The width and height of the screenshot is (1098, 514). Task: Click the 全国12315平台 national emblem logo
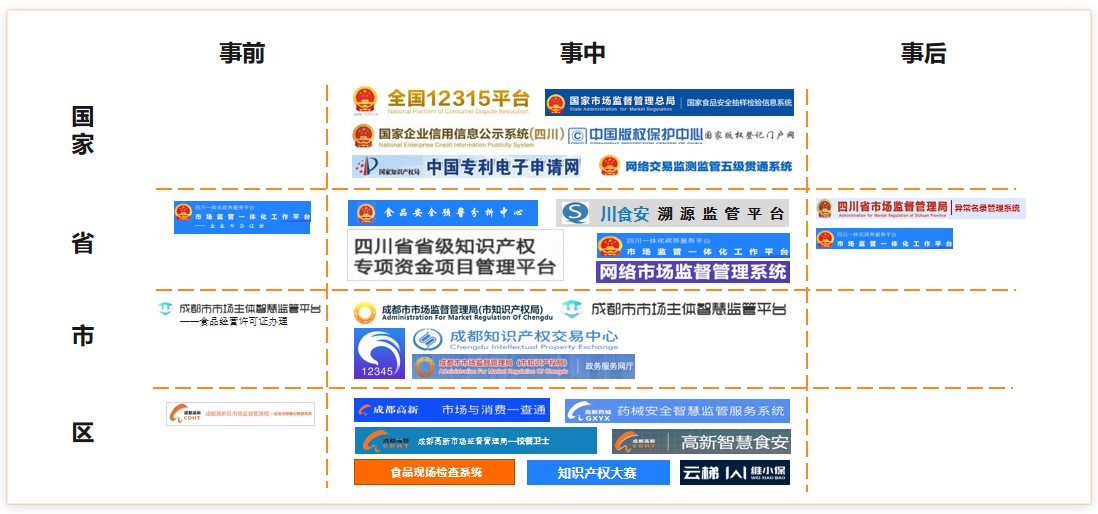[x=366, y=100]
